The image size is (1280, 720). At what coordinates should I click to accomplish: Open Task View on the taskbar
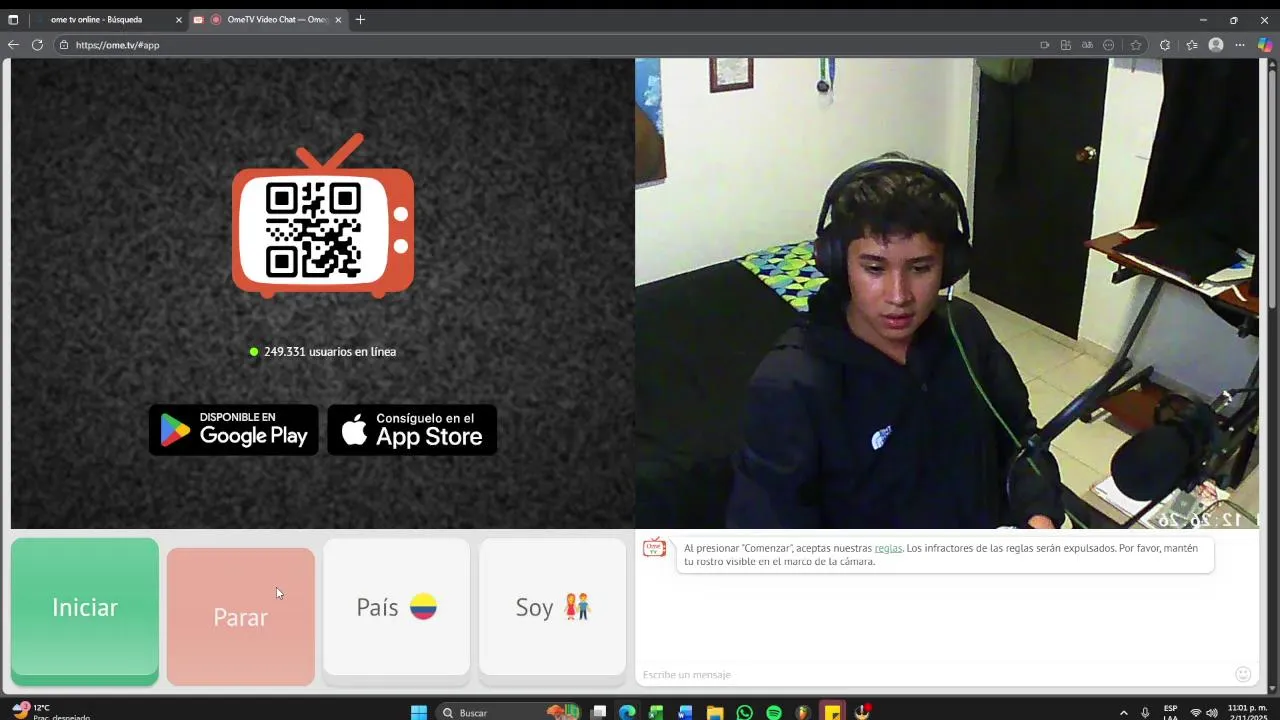(598, 712)
